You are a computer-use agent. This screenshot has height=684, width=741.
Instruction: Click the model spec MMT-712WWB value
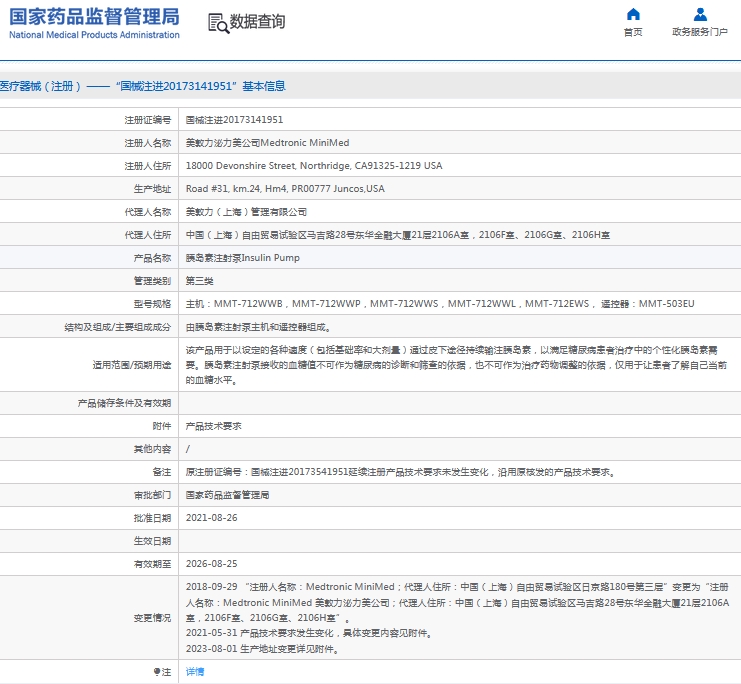(x=440, y=304)
